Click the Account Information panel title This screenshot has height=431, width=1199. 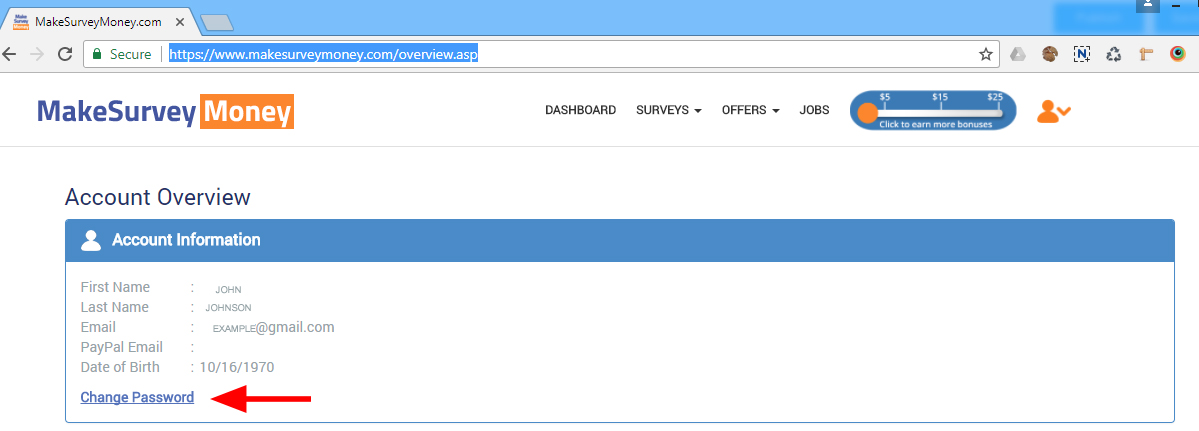click(x=187, y=240)
